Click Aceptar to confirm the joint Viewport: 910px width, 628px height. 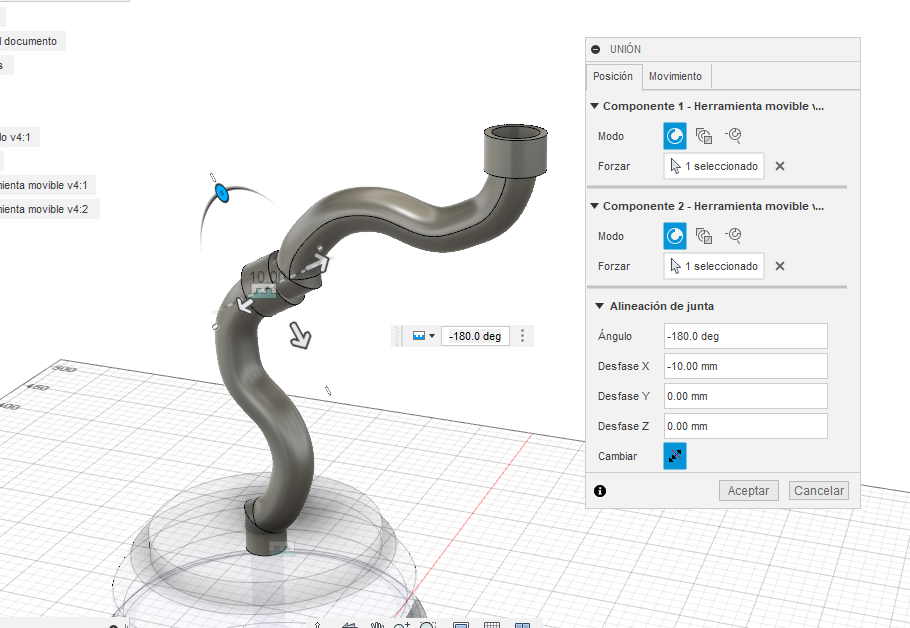coord(748,490)
